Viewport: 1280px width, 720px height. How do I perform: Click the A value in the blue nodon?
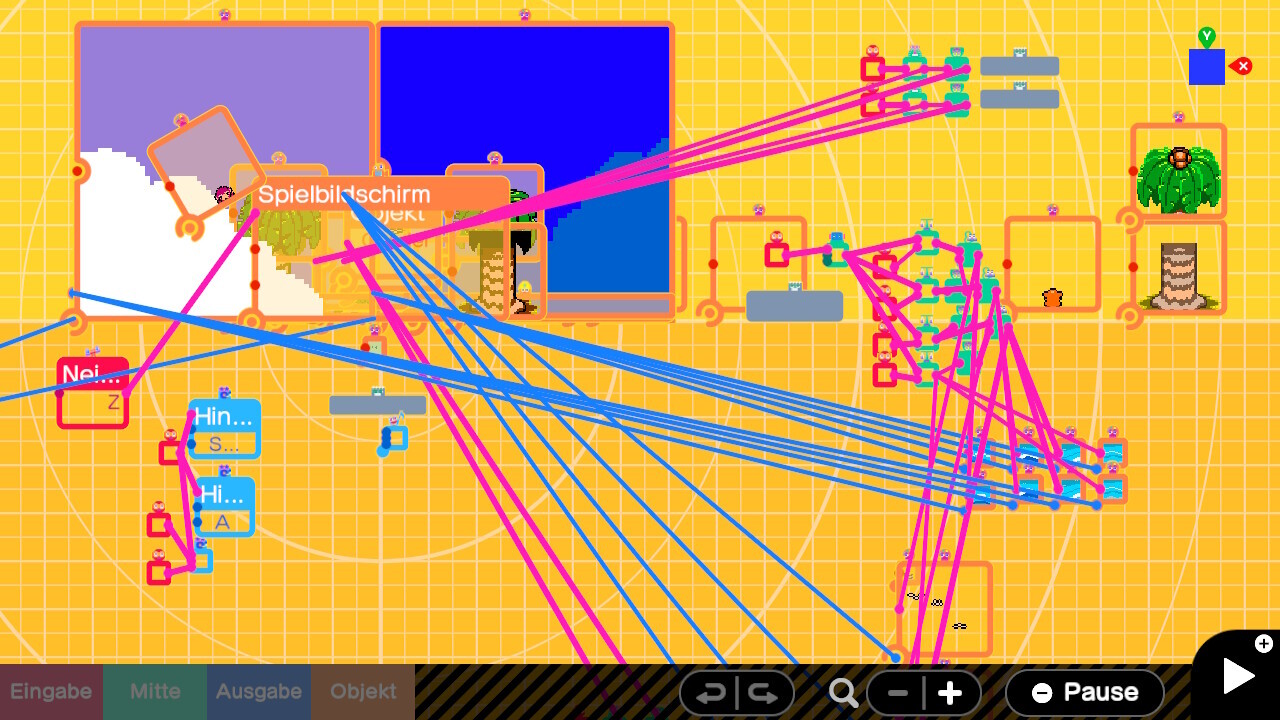tap(223, 522)
